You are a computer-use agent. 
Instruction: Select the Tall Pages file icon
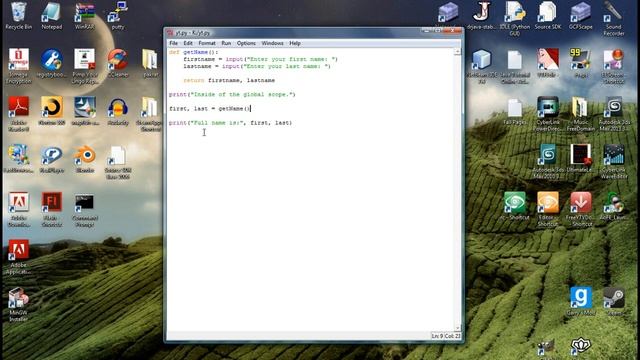click(515, 111)
